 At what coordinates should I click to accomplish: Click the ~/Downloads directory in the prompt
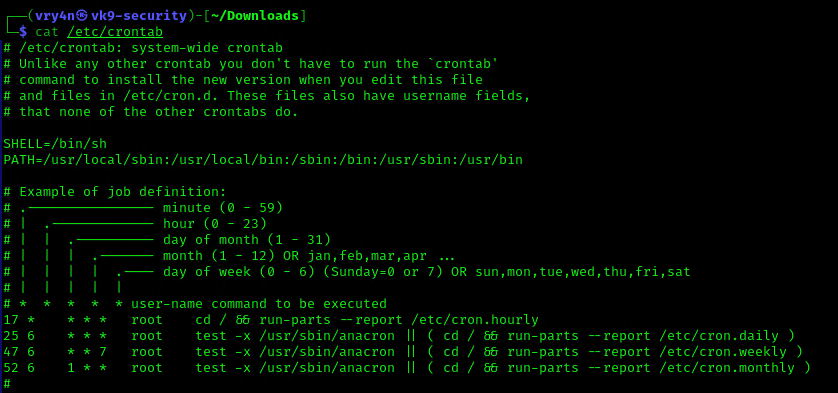coord(255,16)
